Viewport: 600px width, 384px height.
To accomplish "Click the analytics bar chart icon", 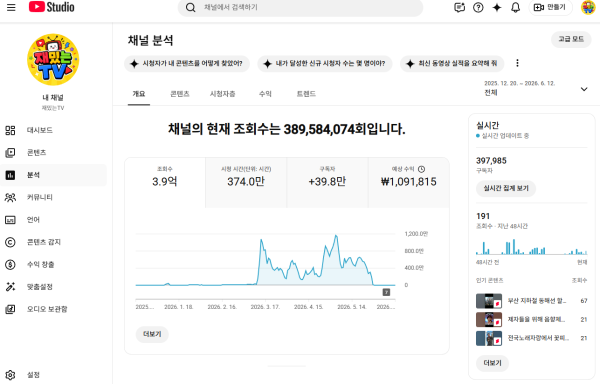I will (10, 175).
